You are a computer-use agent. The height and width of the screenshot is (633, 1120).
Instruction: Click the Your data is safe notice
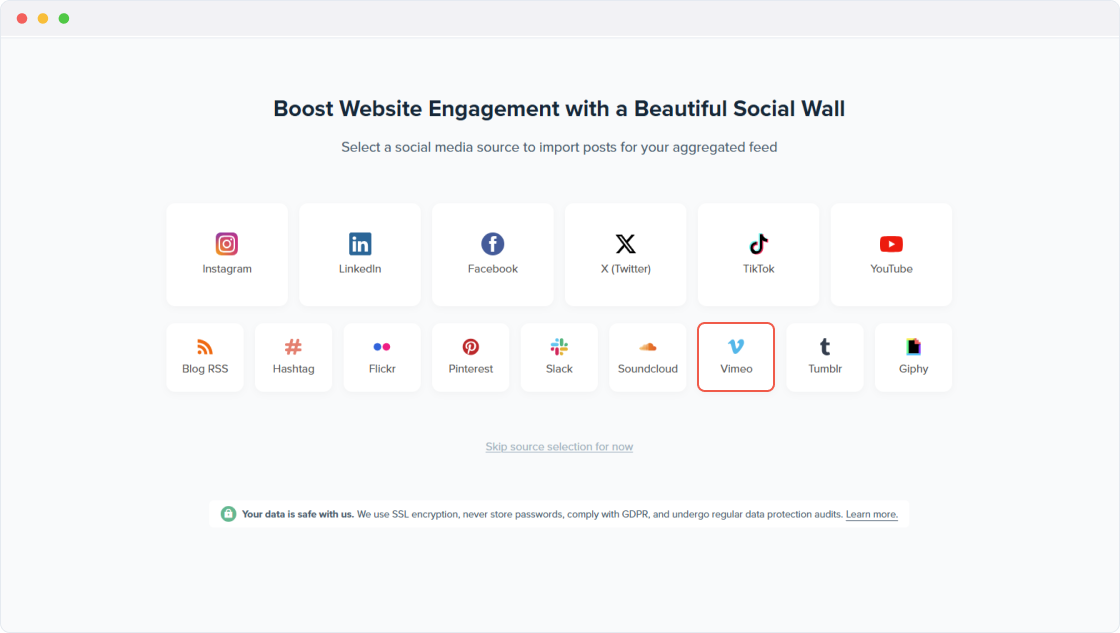pyautogui.click(x=297, y=513)
